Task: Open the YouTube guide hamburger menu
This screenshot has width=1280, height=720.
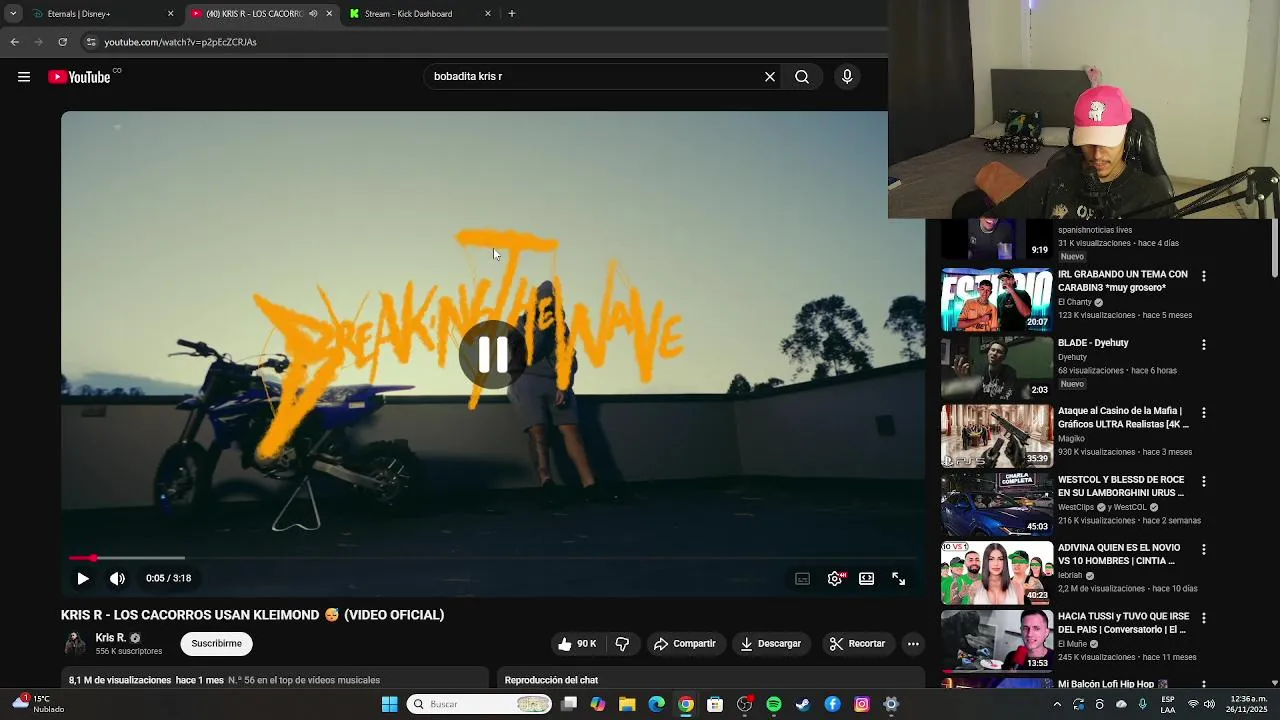Action: pos(24,77)
